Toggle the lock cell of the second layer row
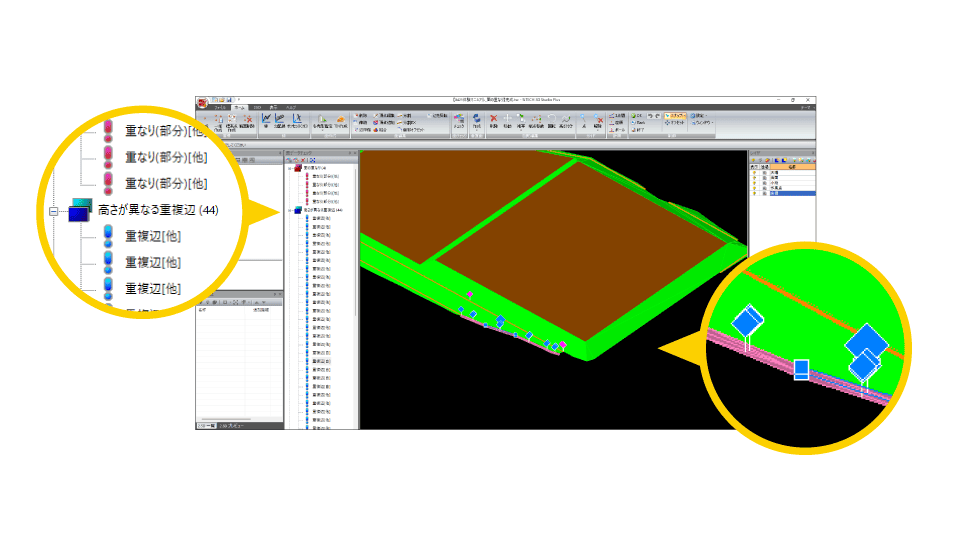Screen dimensions: 960x540 coord(765,178)
